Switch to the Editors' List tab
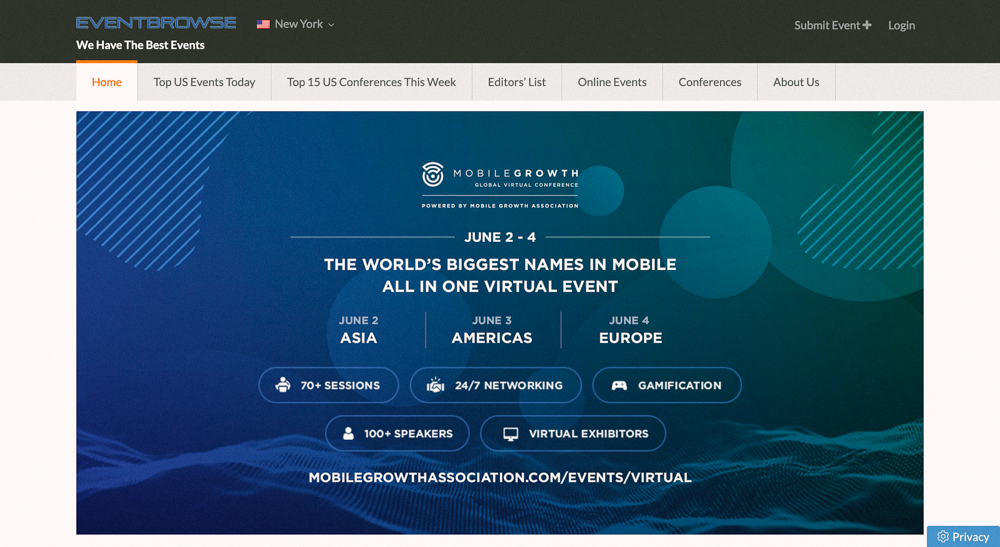 click(x=517, y=82)
